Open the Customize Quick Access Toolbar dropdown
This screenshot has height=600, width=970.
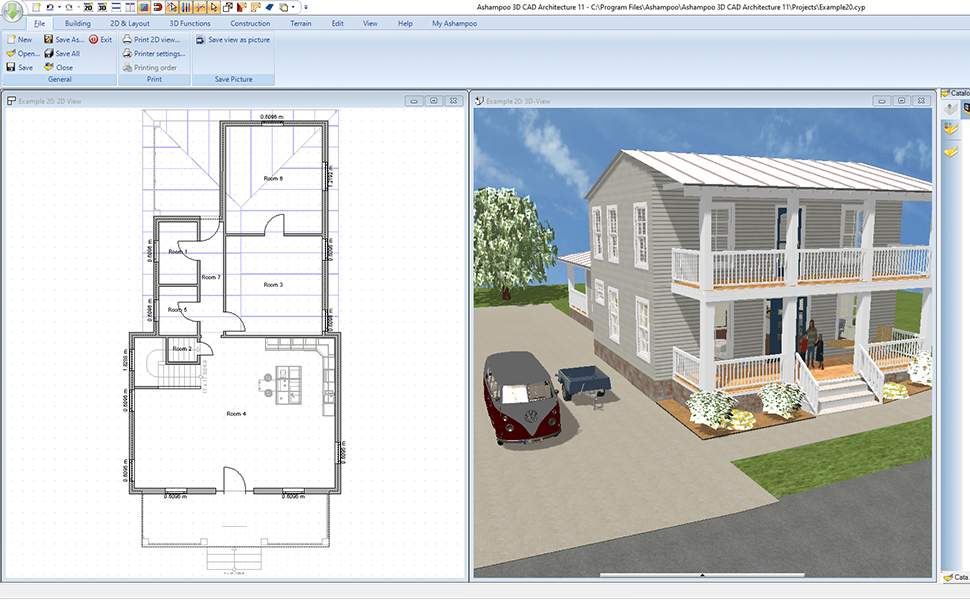click(306, 7)
